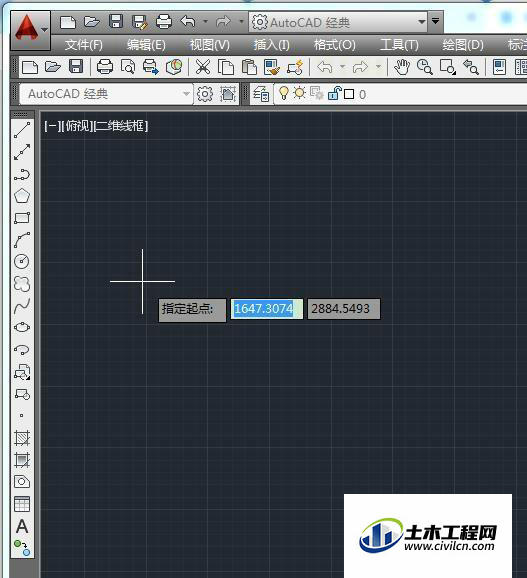Click the Plot icon in standard toolbar
The image size is (527, 578).
click(x=105, y=67)
